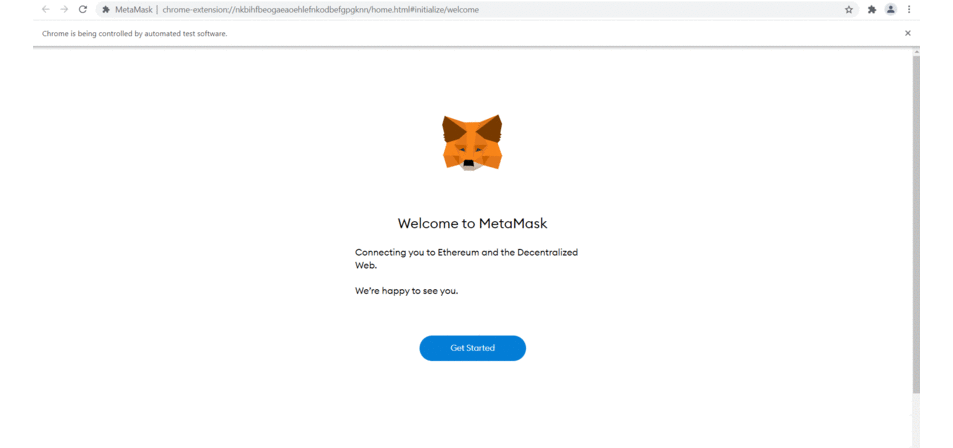This screenshot has width=953, height=448.
Task: Open the Extensions puzzle icon in toolbar
Action: click(872, 9)
